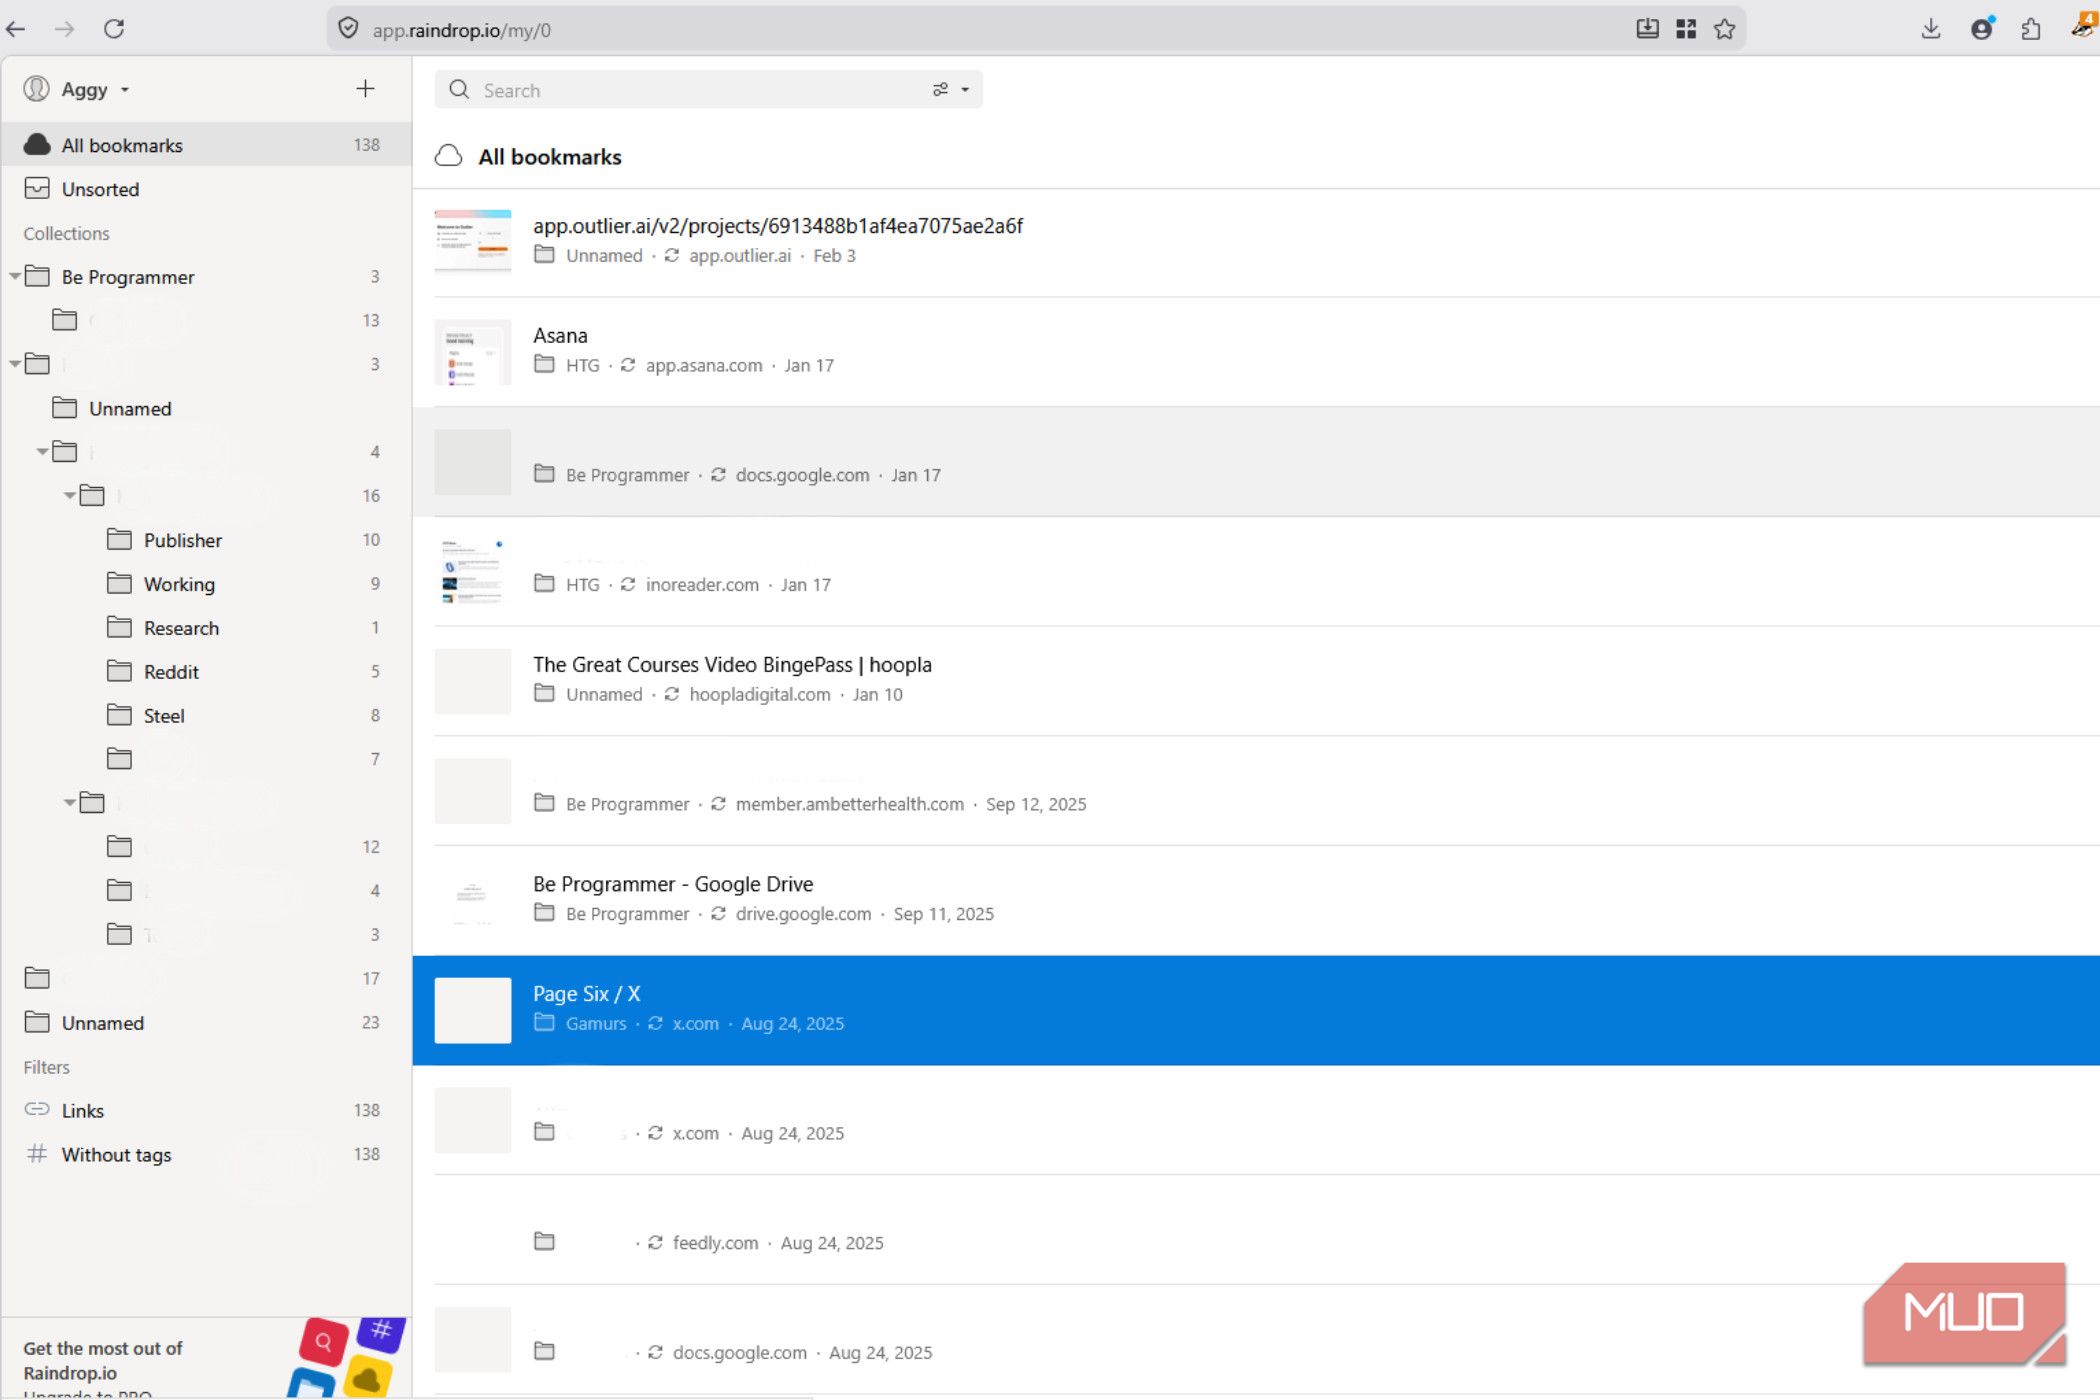The width and height of the screenshot is (2100, 1400).
Task: Open Be Programmer - Google Drive bookmark
Action: coord(1256,900)
